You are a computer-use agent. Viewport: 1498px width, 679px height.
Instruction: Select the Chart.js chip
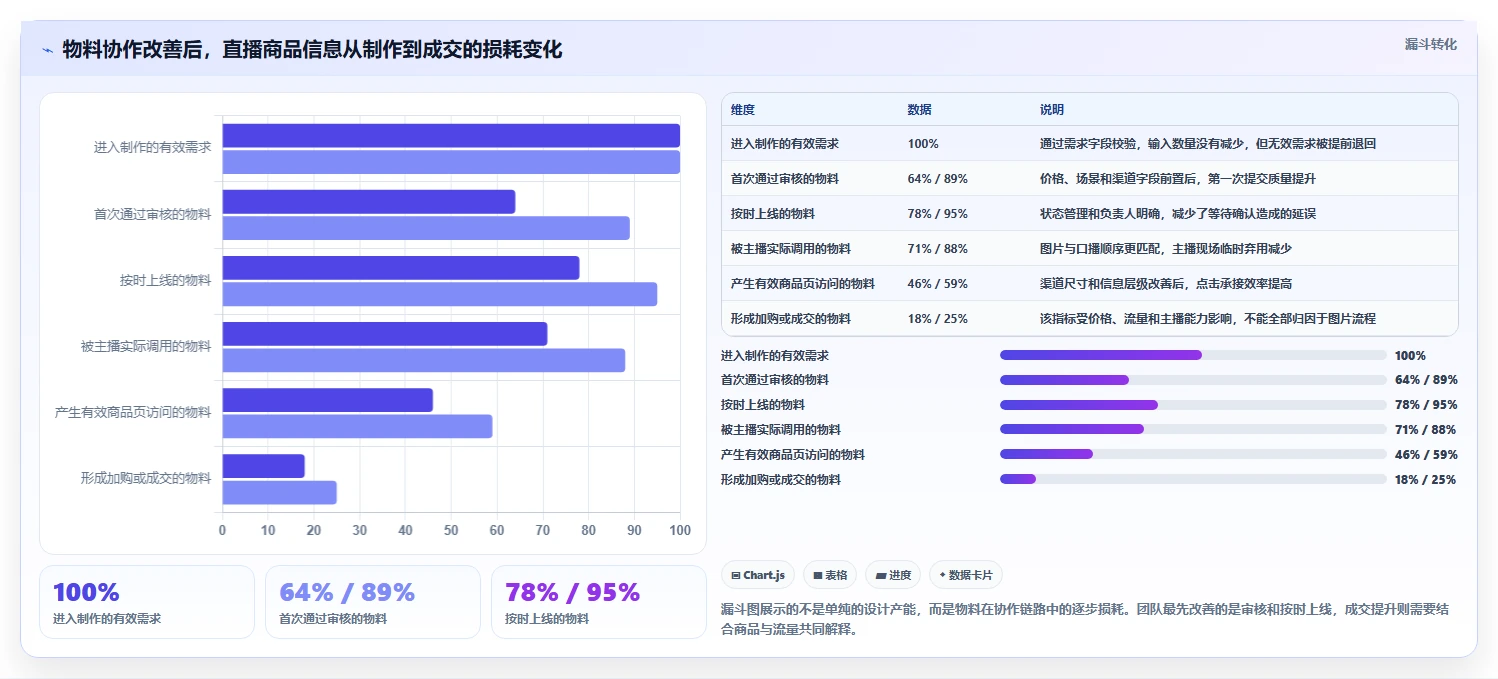click(758, 575)
